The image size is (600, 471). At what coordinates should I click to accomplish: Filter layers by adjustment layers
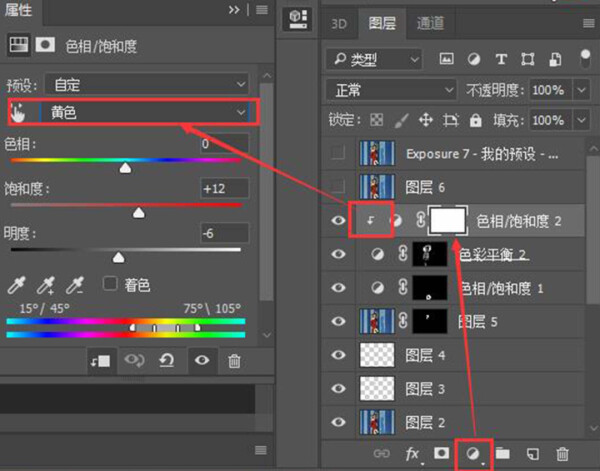tap(474, 59)
